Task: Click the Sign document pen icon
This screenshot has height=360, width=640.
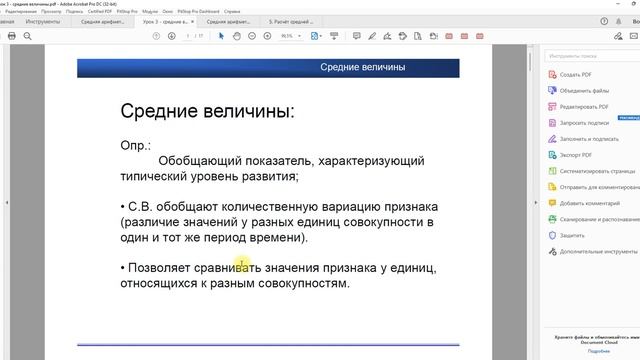Action: point(387,36)
